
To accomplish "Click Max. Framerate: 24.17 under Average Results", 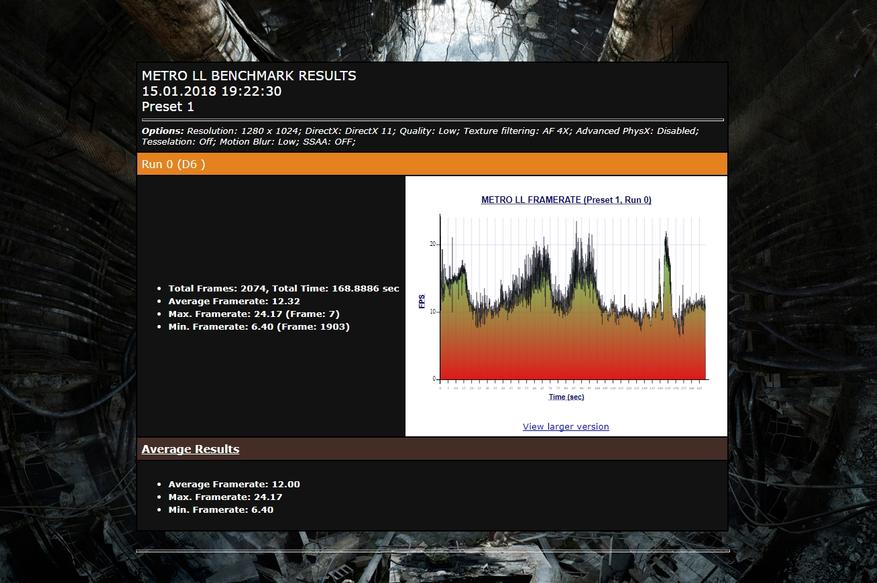I will (225, 497).
